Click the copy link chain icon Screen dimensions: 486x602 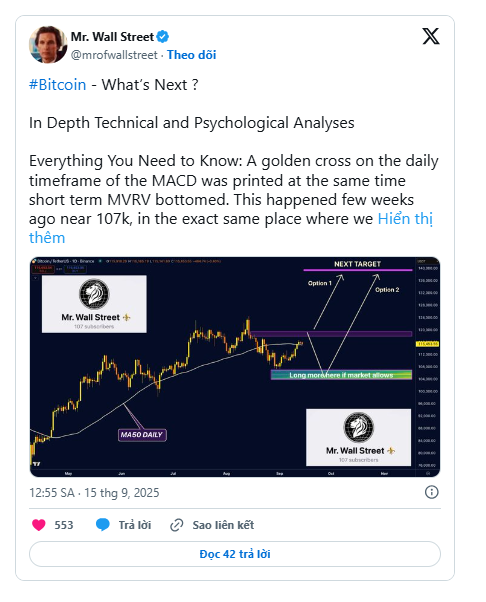[177, 525]
